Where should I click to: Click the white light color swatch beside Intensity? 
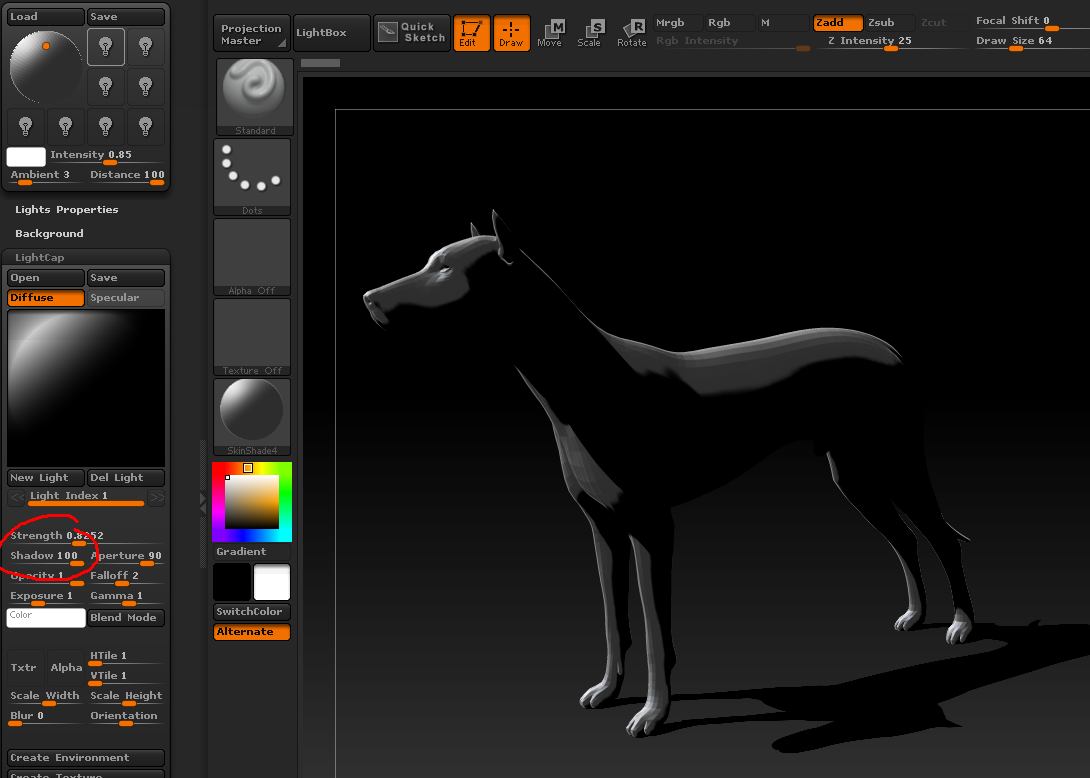[26, 156]
